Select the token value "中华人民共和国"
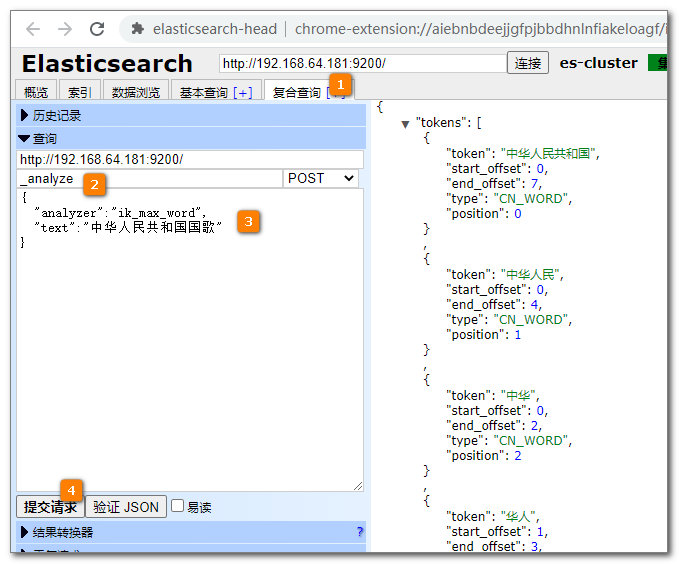Screen dimensions: 679x564 pyautogui.click(x=547, y=154)
